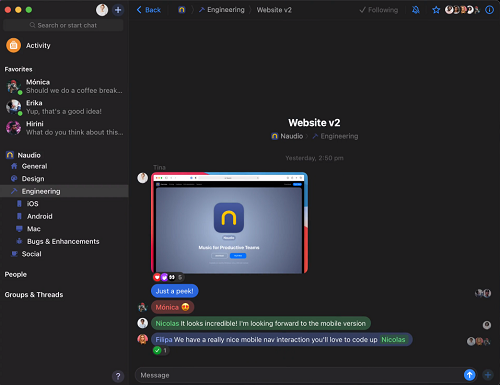
Task: Click the attachment plus icon beside message box
Action: tap(488, 375)
